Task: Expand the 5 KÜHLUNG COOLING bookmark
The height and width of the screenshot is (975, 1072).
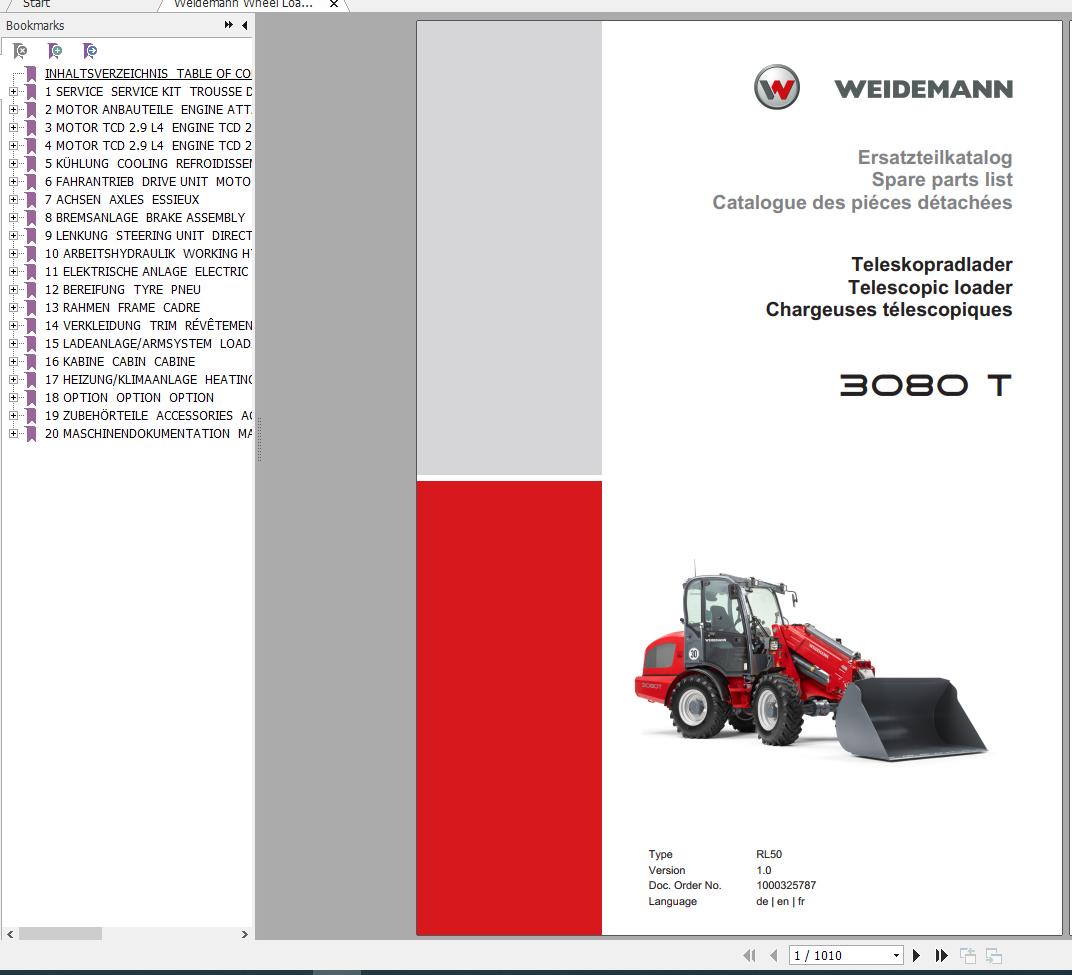Action: point(13,163)
